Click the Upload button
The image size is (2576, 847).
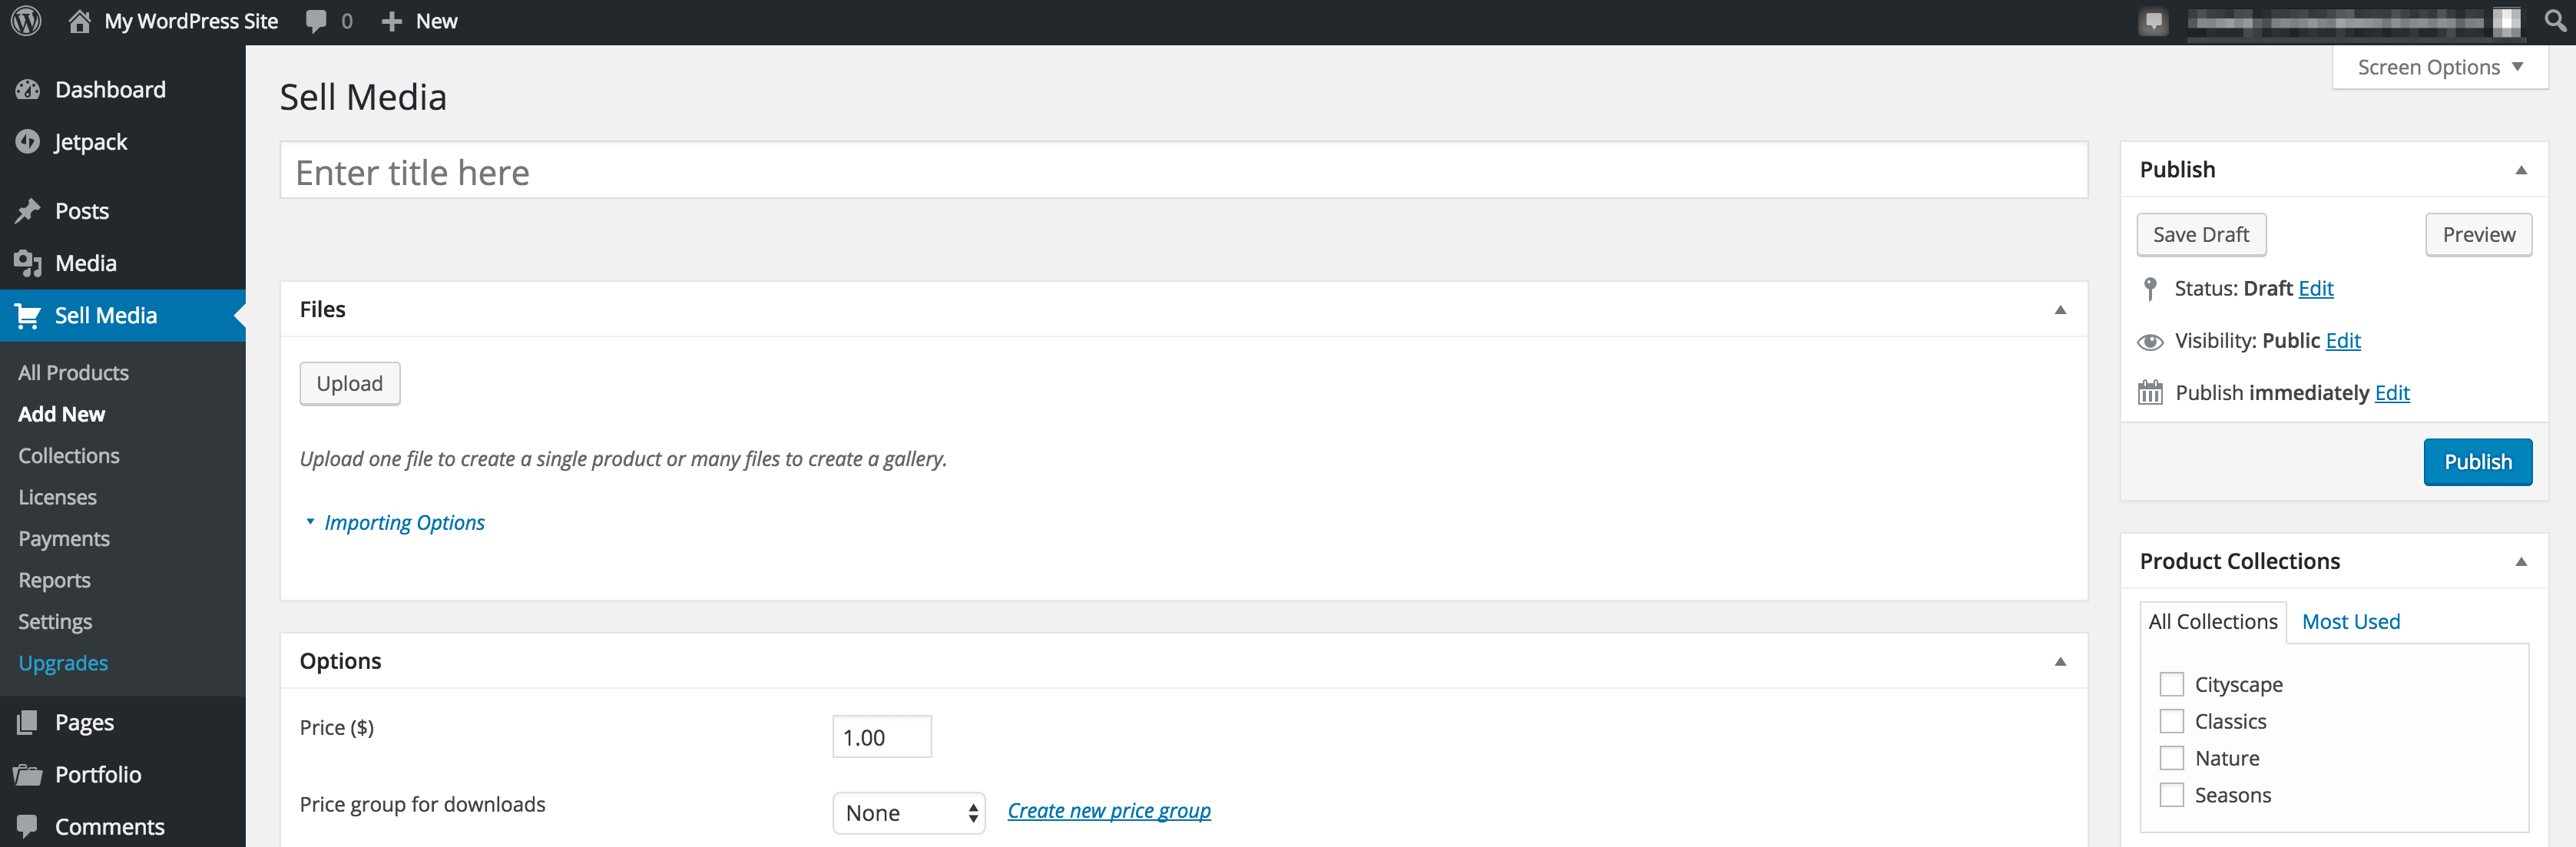[x=349, y=384]
